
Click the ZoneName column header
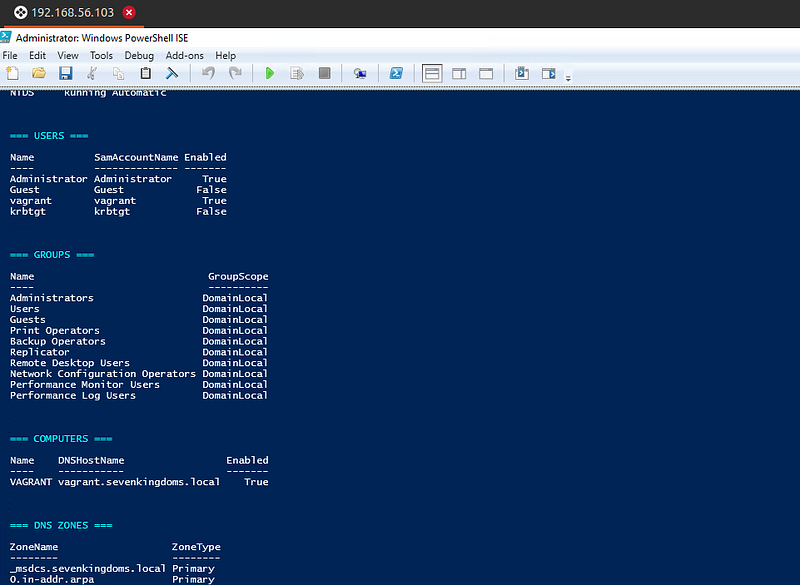(x=34, y=547)
